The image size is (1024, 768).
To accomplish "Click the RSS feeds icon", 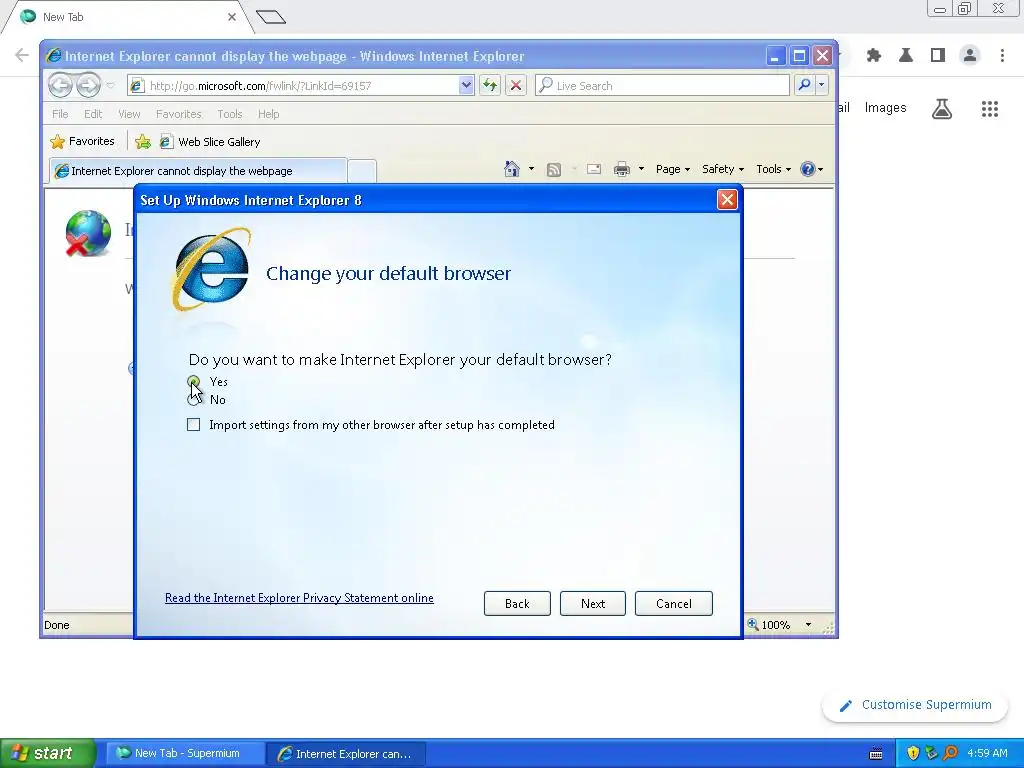I will (x=554, y=170).
